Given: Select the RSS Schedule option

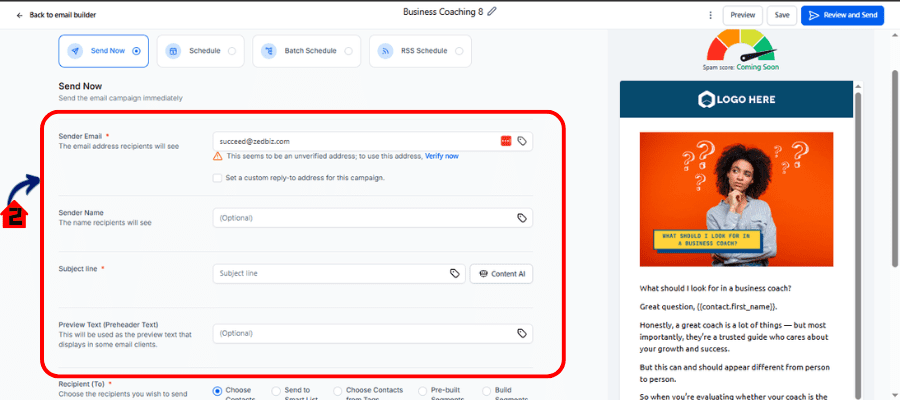Looking at the screenshot, I should pyautogui.click(x=420, y=50).
